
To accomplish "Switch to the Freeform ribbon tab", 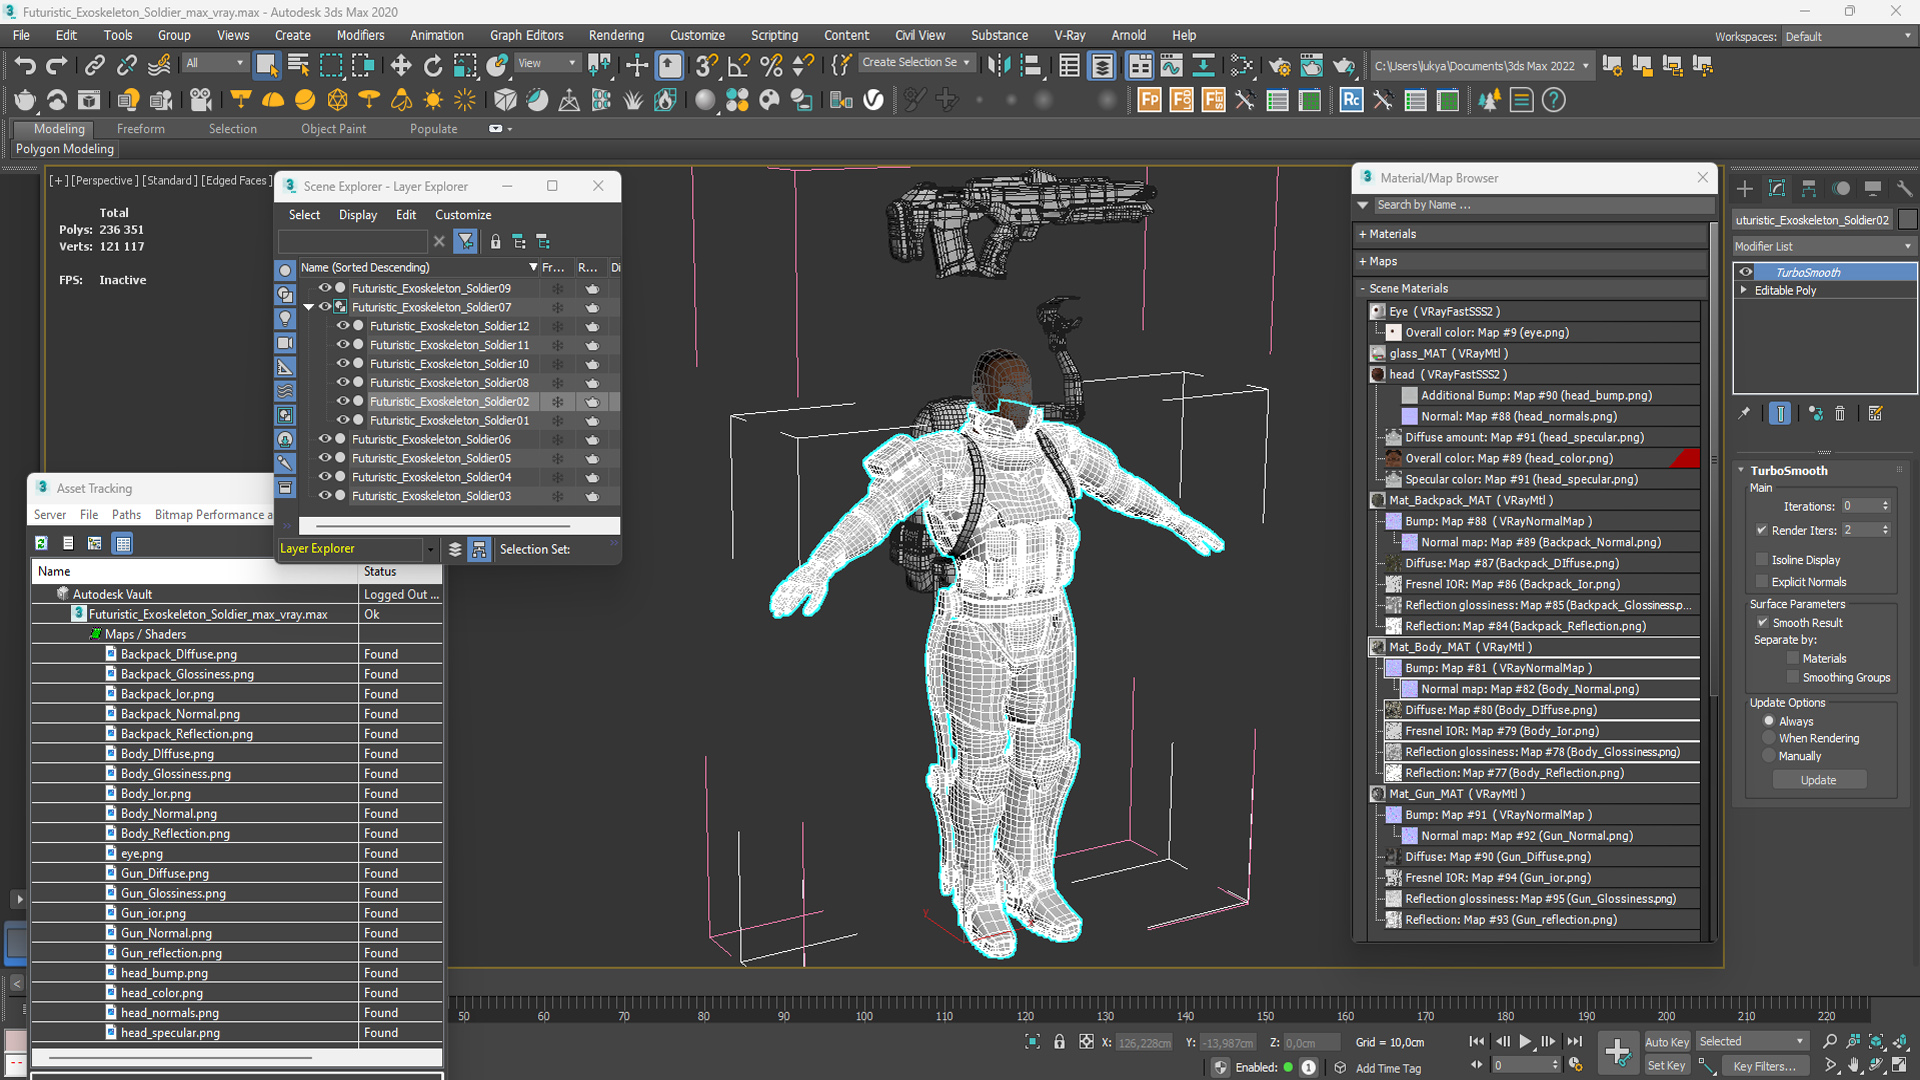I will [x=140, y=129].
